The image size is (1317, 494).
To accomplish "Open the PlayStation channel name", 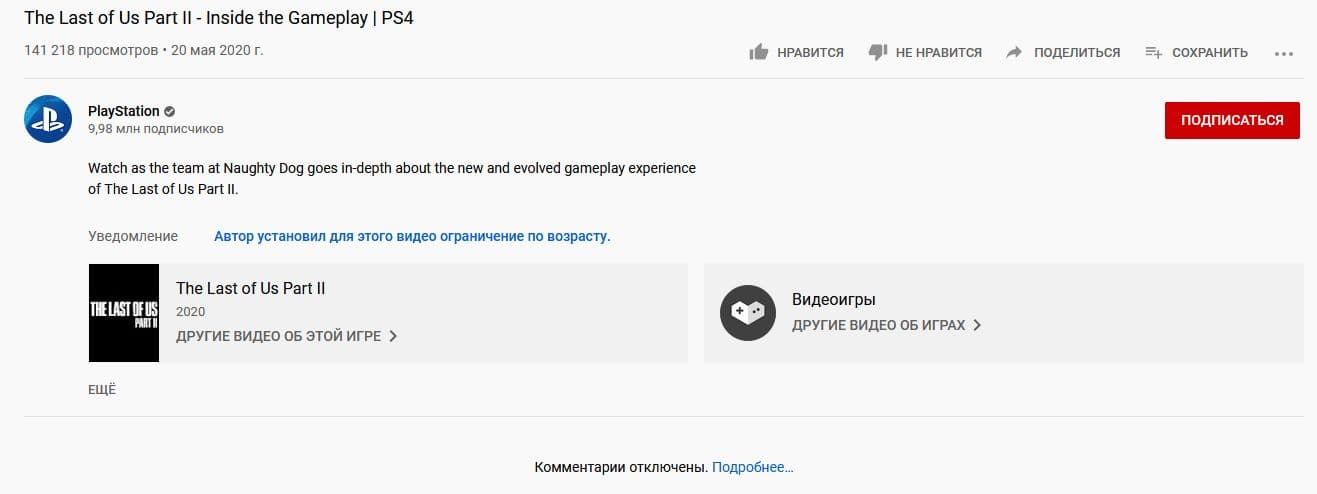I will click(123, 111).
